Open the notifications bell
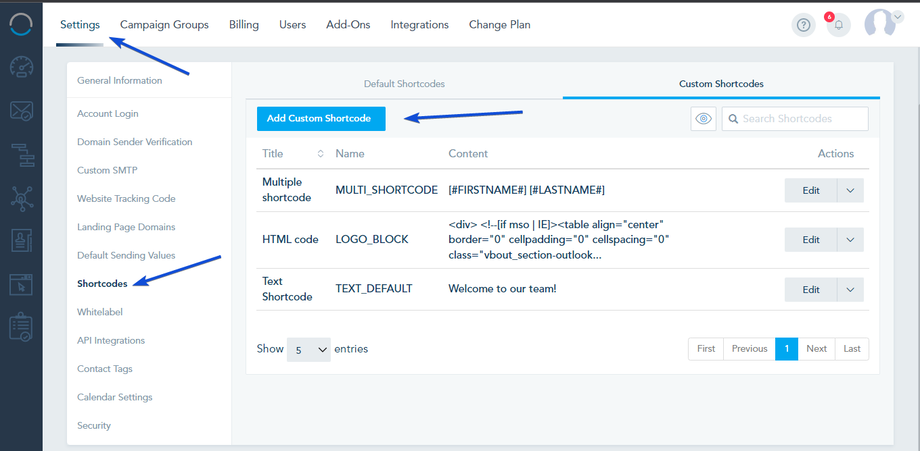The height and width of the screenshot is (451, 920). [x=837, y=25]
